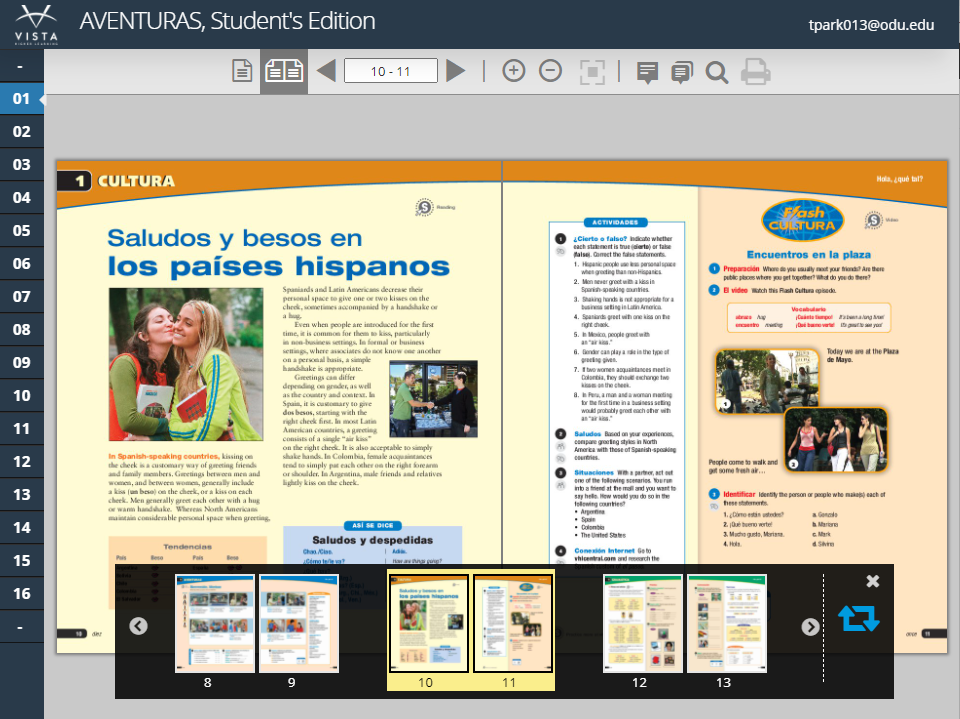Click the Flash Cultura logo
The height and width of the screenshot is (719, 960).
pyautogui.click(x=802, y=219)
